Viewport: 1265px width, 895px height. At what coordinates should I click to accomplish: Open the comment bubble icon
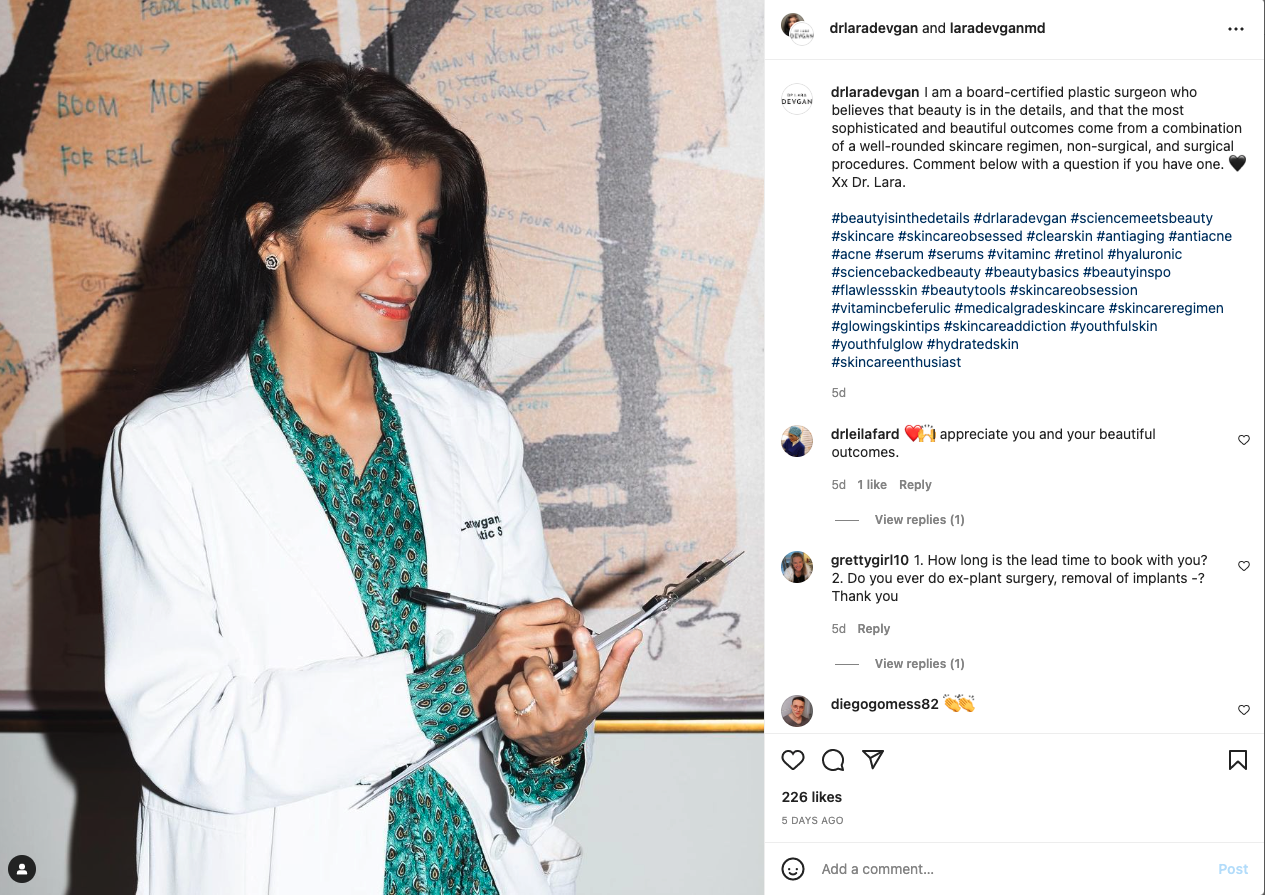coord(833,760)
